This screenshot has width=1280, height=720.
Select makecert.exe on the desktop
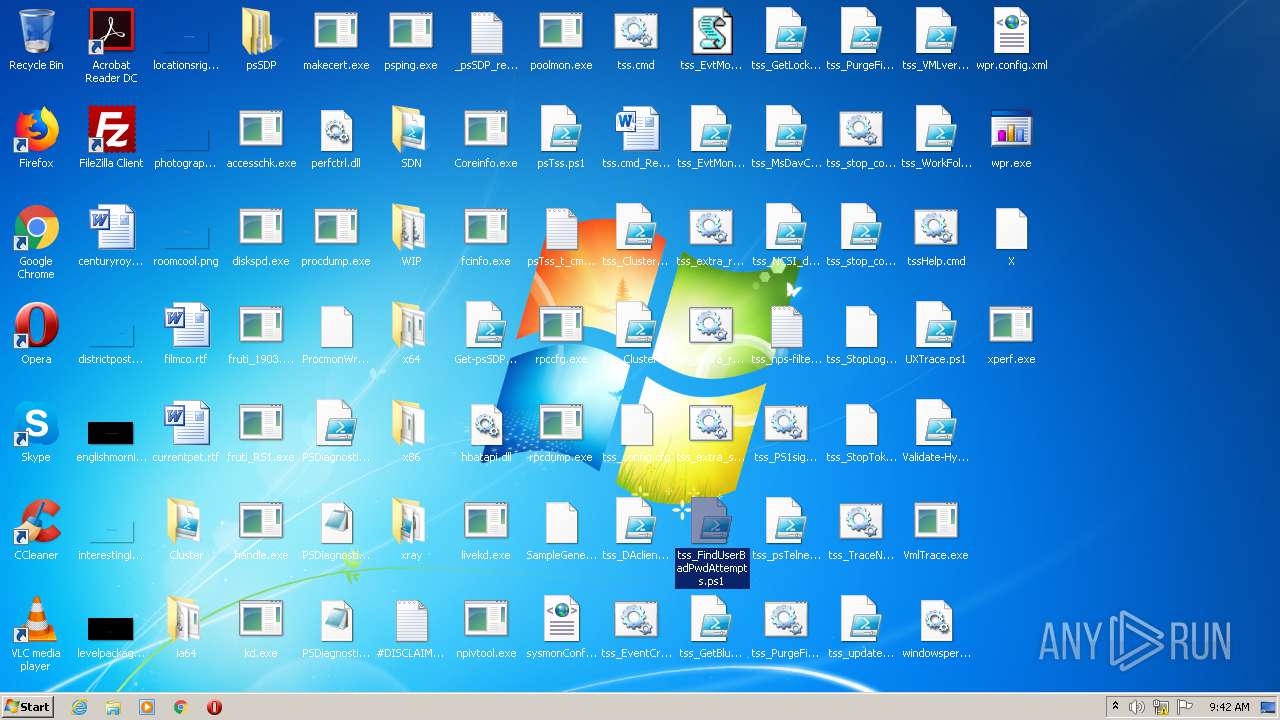click(x=336, y=40)
